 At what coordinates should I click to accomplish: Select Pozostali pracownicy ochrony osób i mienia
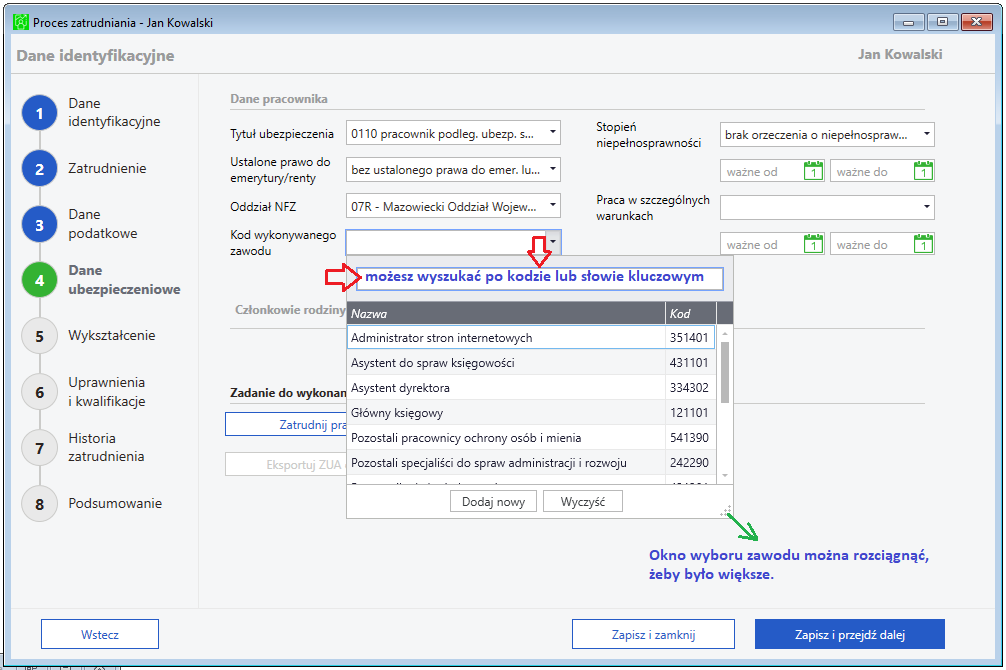click(x=531, y=438)
